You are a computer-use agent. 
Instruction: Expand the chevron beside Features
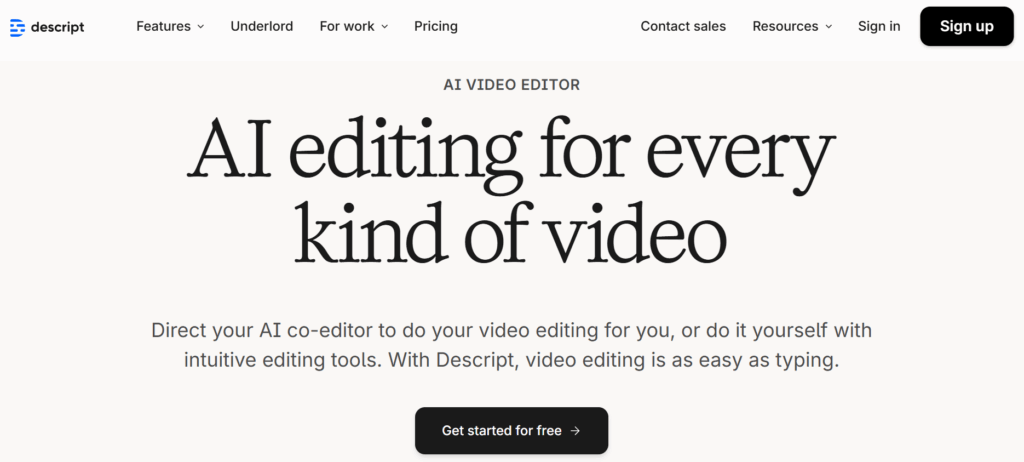[200, 27]
